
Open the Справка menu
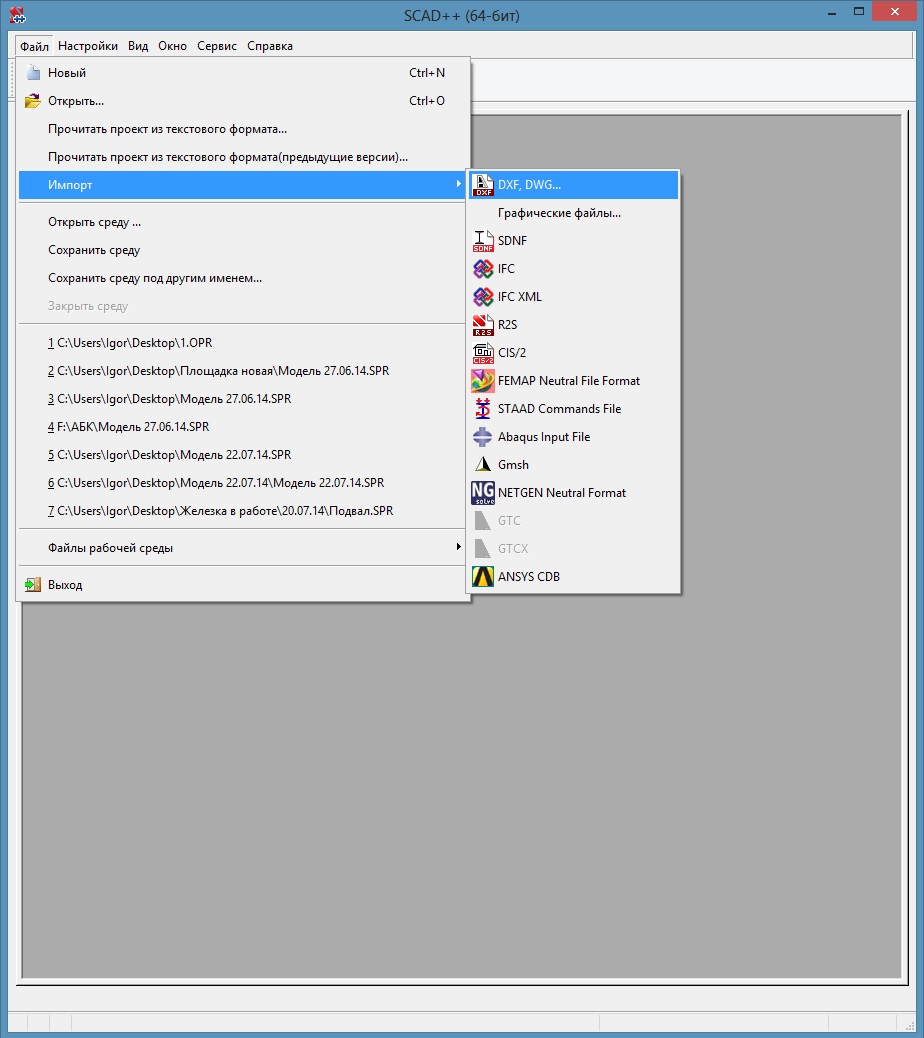[270, 46]
